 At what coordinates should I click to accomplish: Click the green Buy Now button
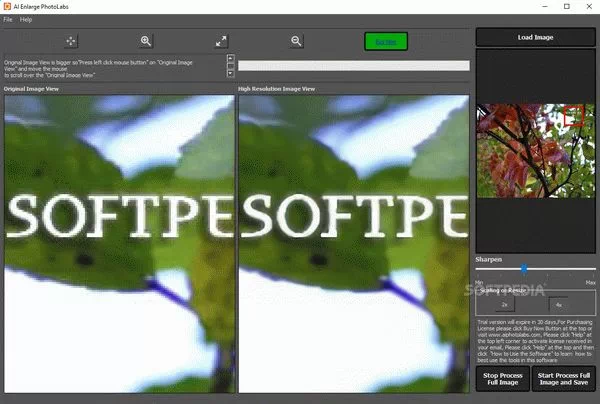386,41
